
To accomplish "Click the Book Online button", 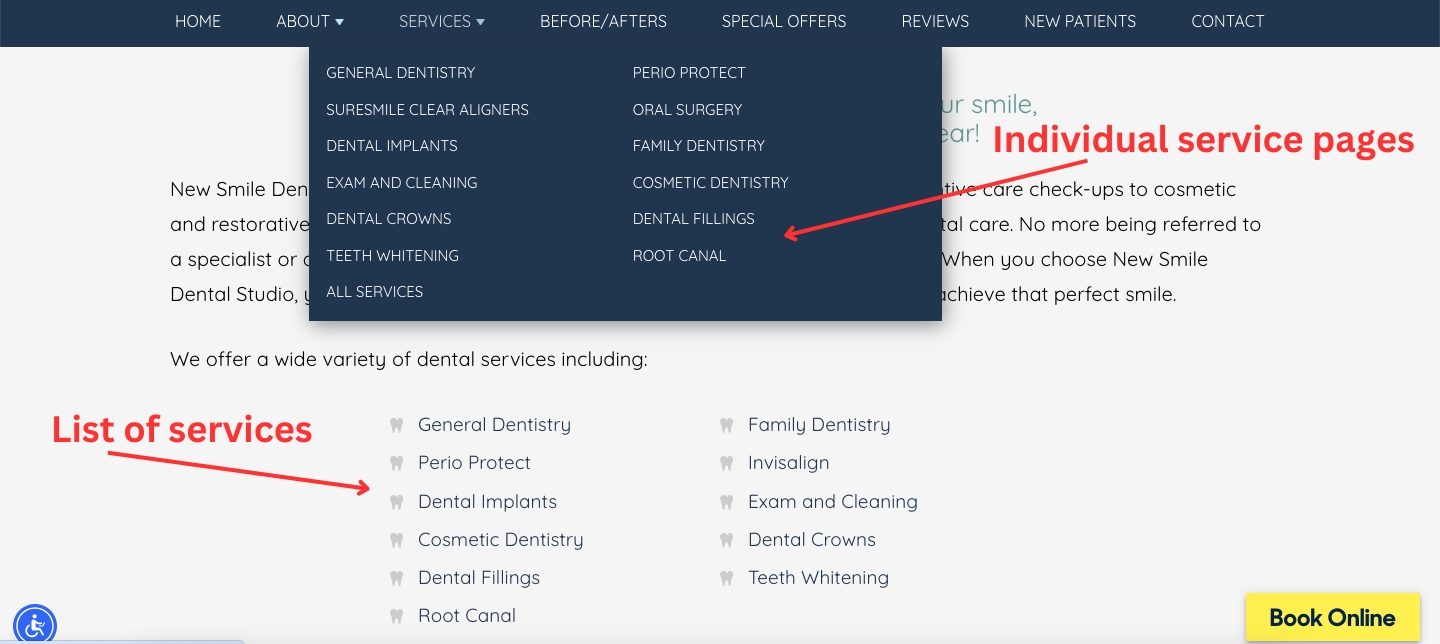I will point(1332,617).
